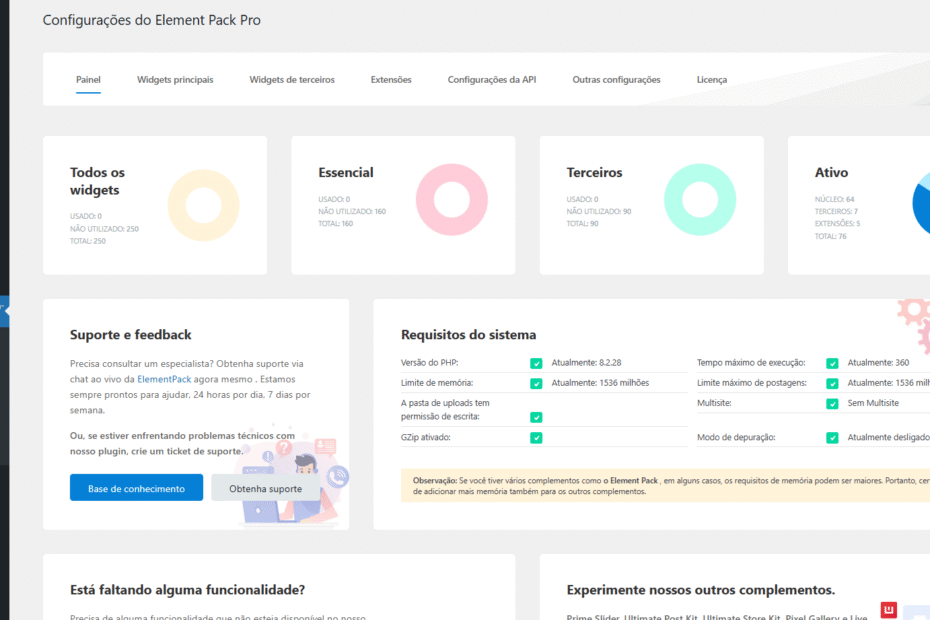The image size is (930, 620).
Task: Click the Base de conhecimento button
Action: 136,487
